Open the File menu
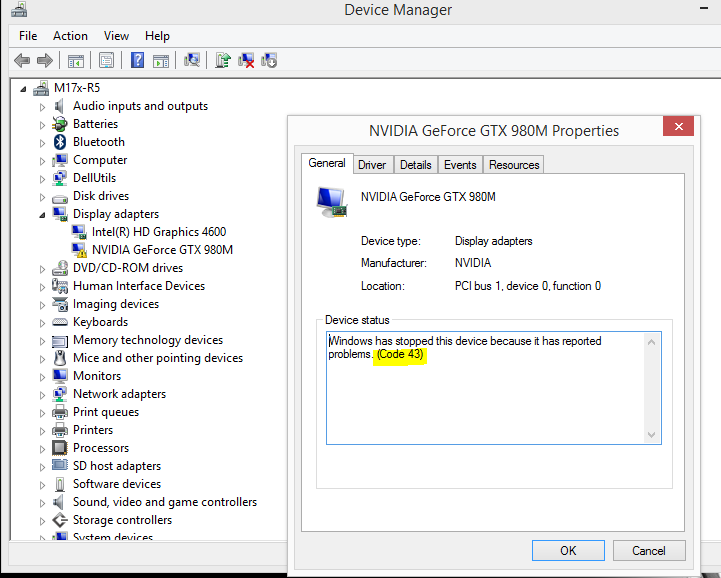721x578 pixels. point(28,36)
